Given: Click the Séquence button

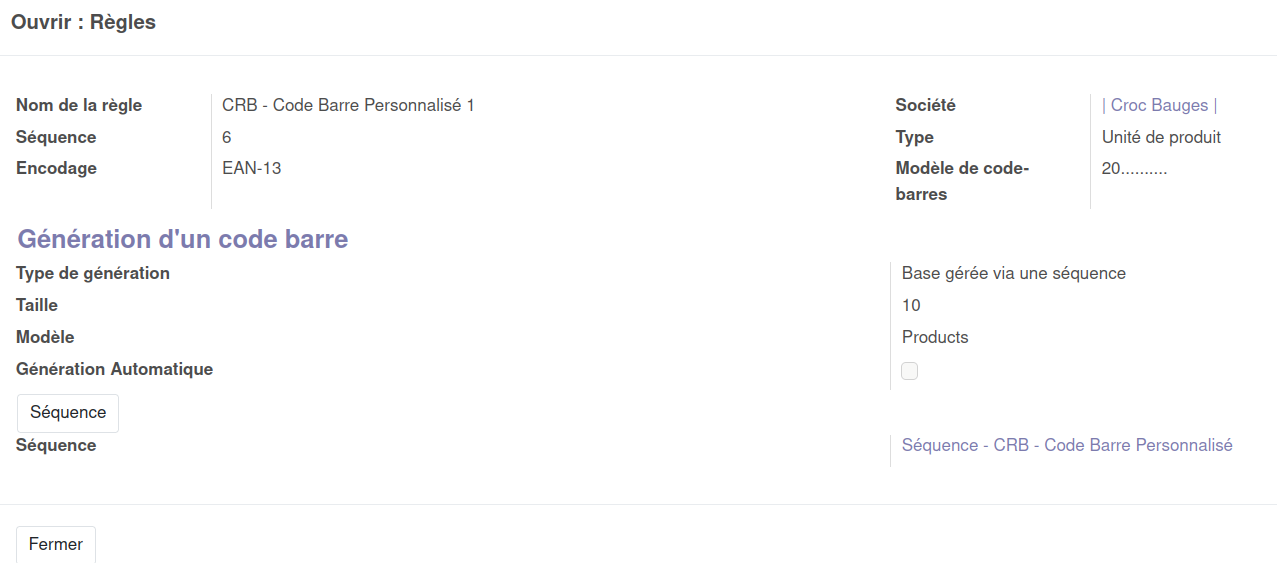Looking at the screenshot, I should coord(68,412).
